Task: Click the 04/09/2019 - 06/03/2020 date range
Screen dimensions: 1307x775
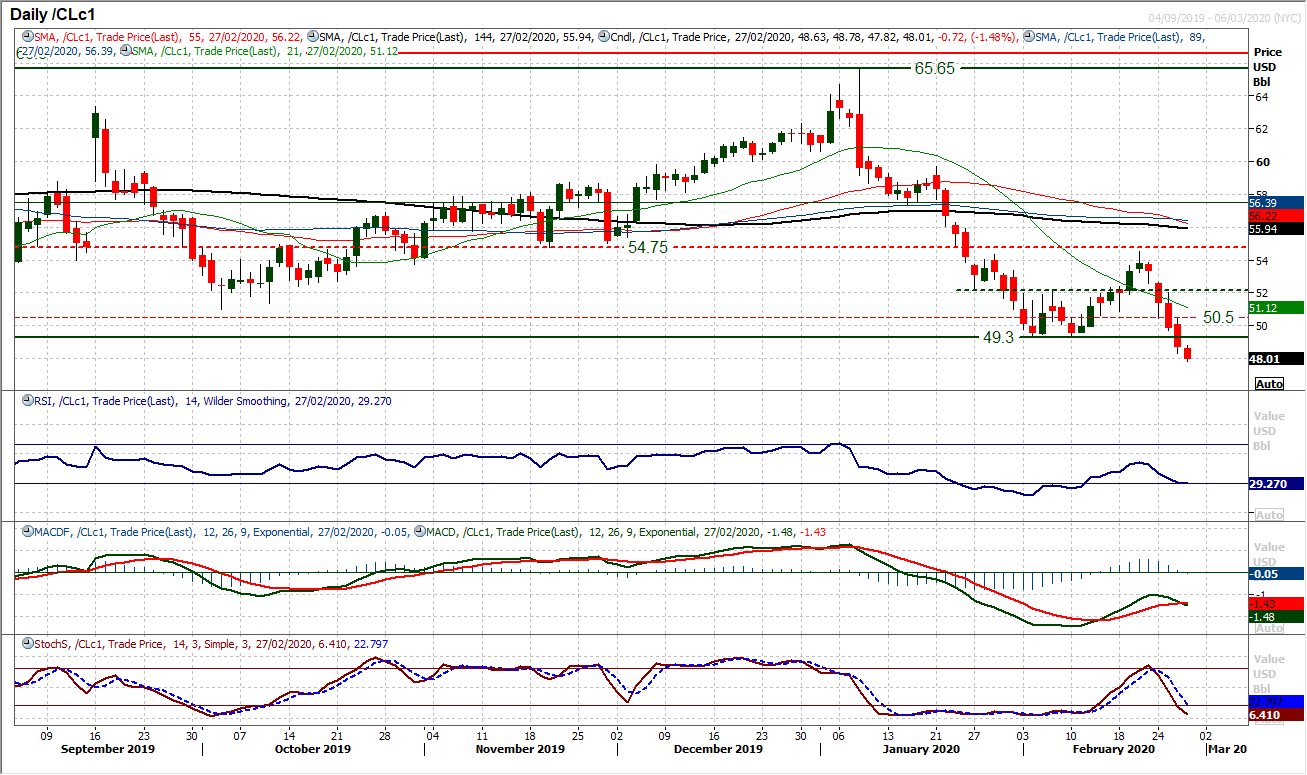Action: point(1223,18)
